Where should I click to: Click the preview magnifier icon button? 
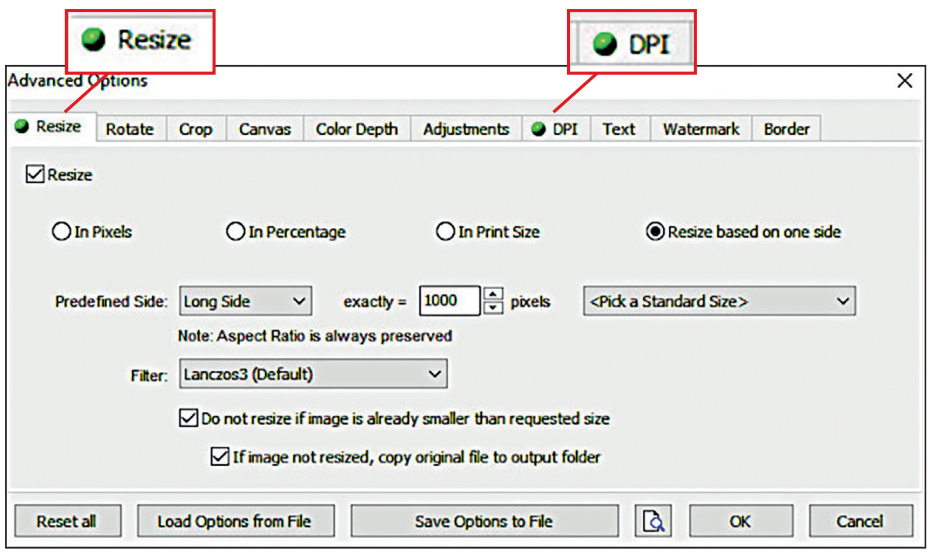pos(655,521)
